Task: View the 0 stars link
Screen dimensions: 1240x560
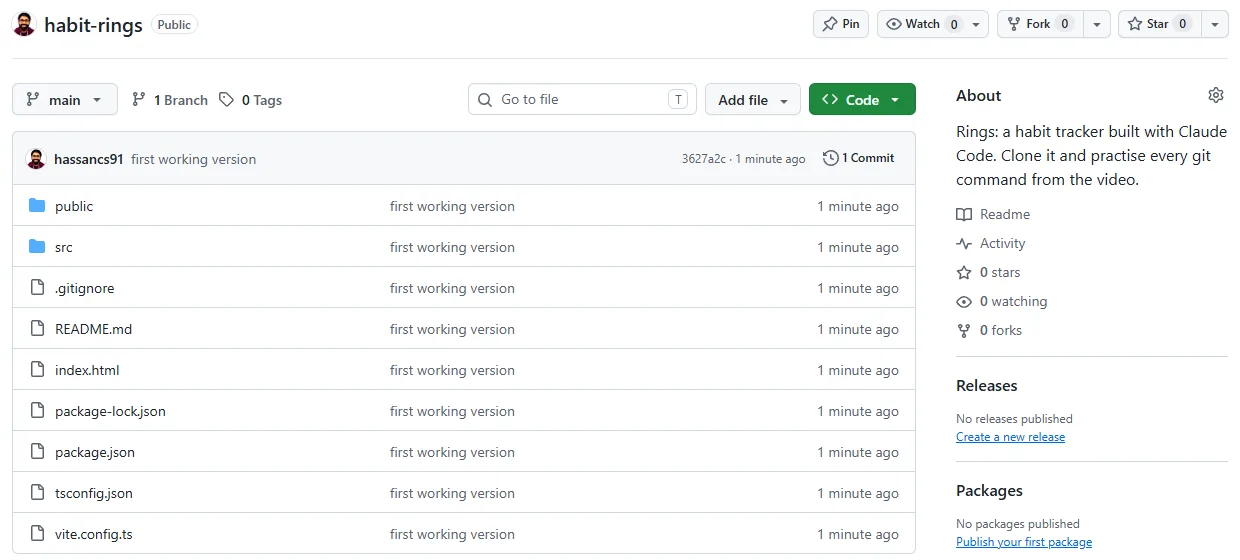Action: [x=988, y=272]
